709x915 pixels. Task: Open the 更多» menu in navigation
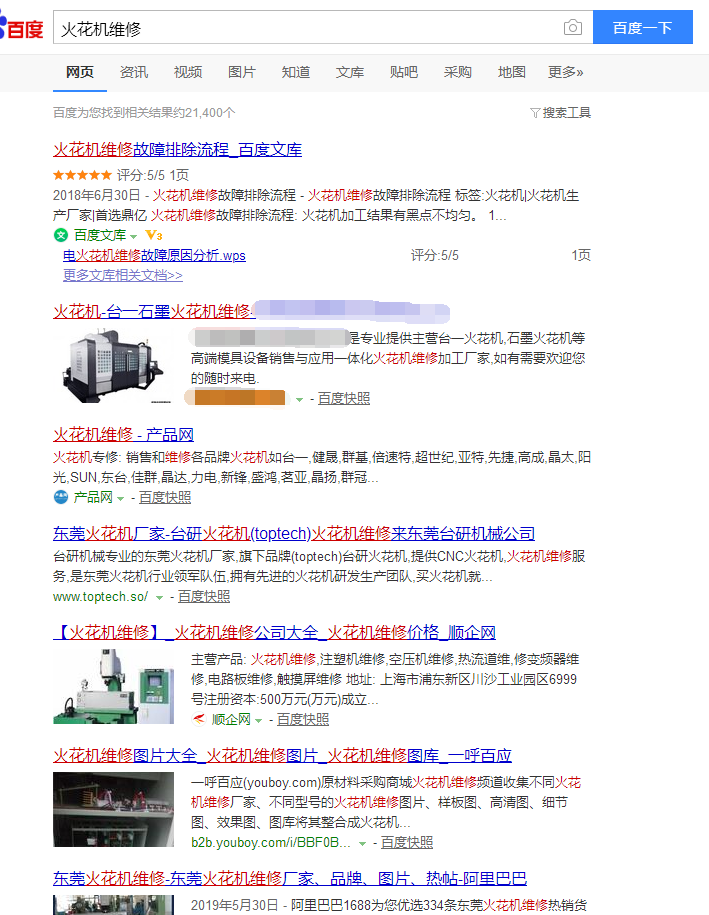pyautogui.click(x=565, y=72)
